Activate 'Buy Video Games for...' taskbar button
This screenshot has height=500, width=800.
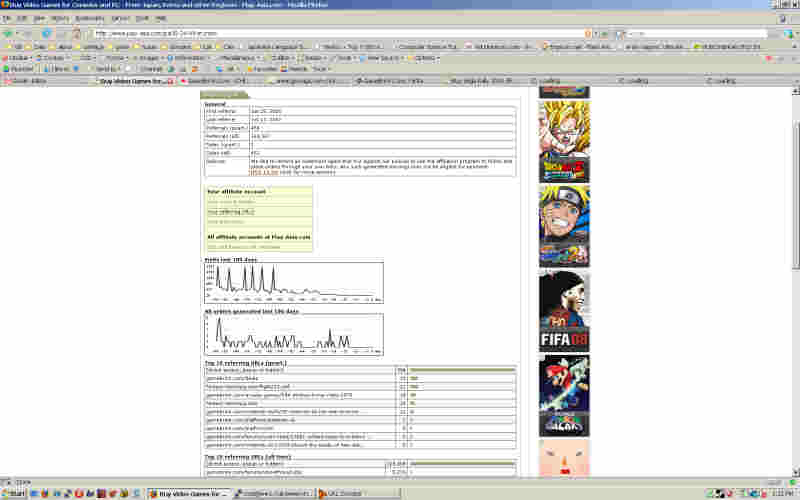pos(189,493)
